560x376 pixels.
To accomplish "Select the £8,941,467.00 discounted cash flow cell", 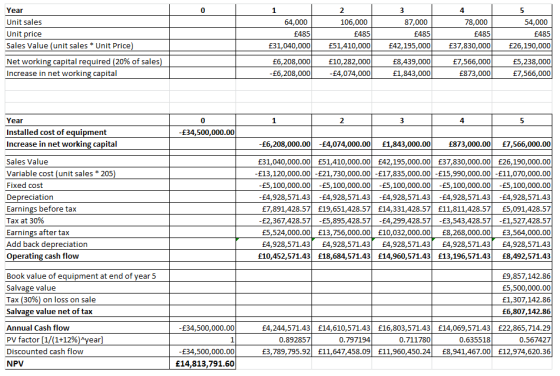I will [x=461, y=351].
